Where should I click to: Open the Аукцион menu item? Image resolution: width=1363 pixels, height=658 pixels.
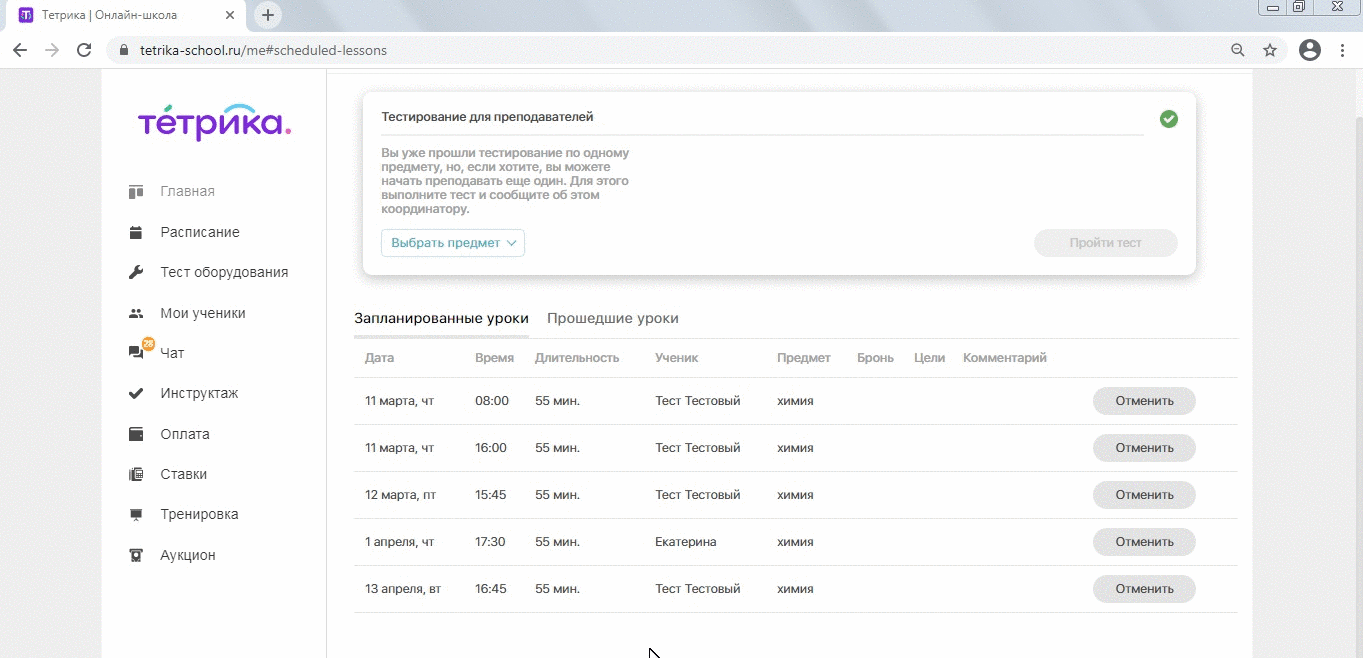pos(188,555)
